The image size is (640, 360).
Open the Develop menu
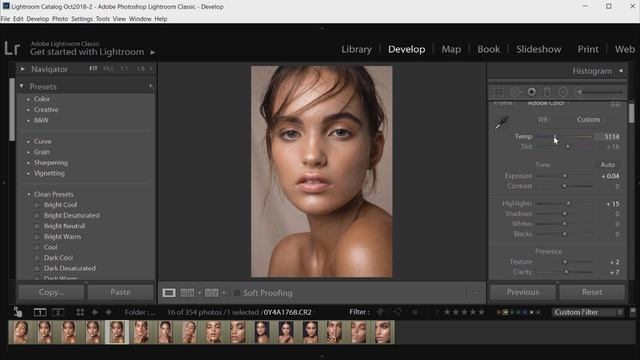[x=38, y=19]
